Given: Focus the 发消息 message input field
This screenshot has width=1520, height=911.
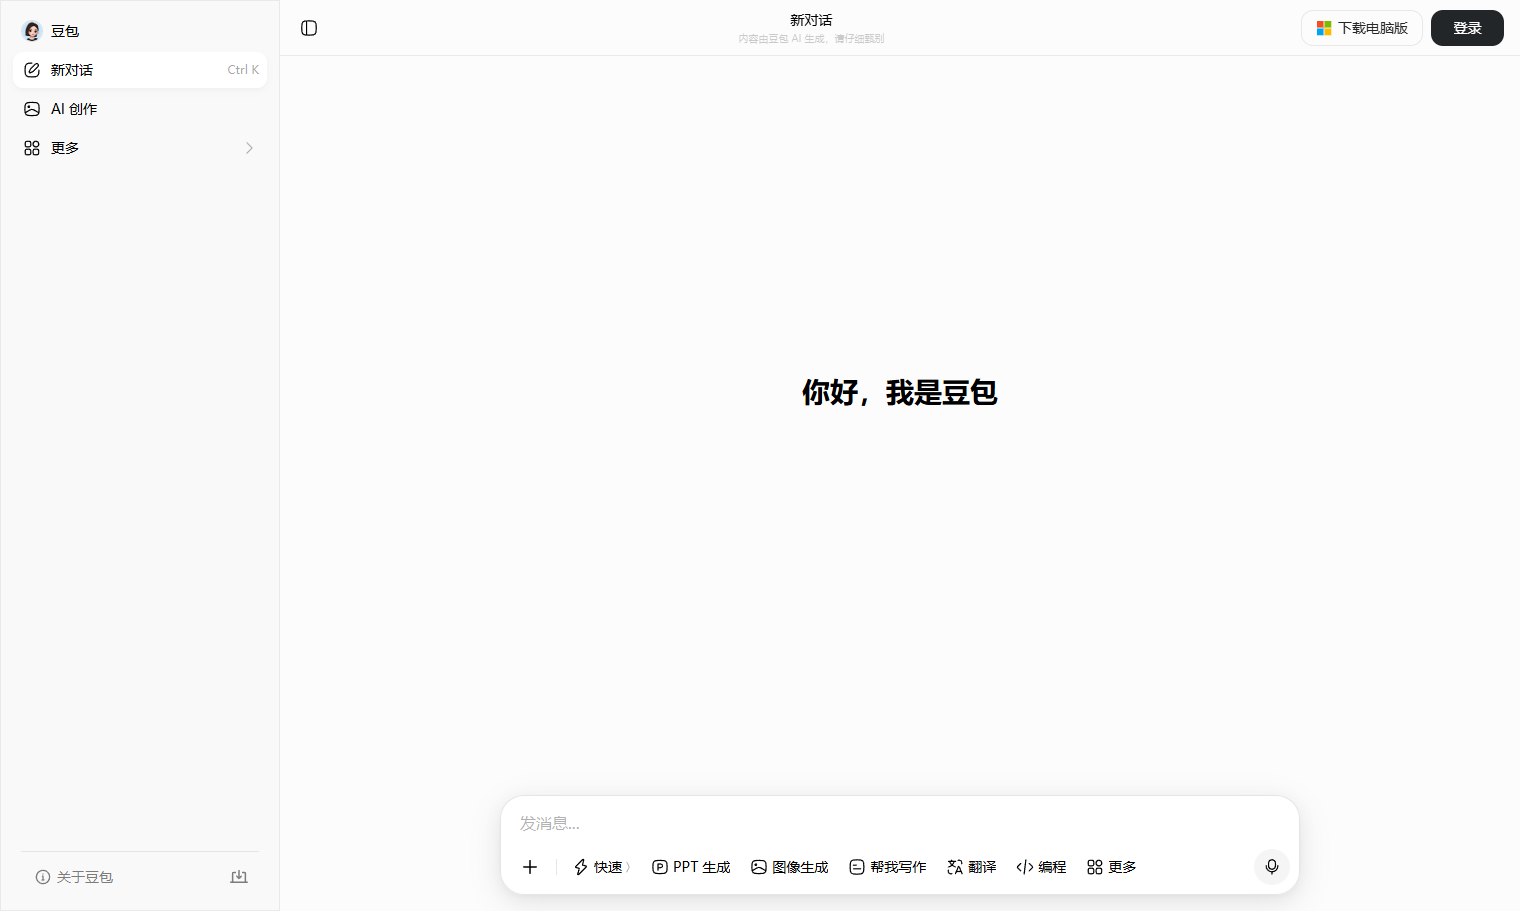Looking at the screenshot, I should pos(900,823).
